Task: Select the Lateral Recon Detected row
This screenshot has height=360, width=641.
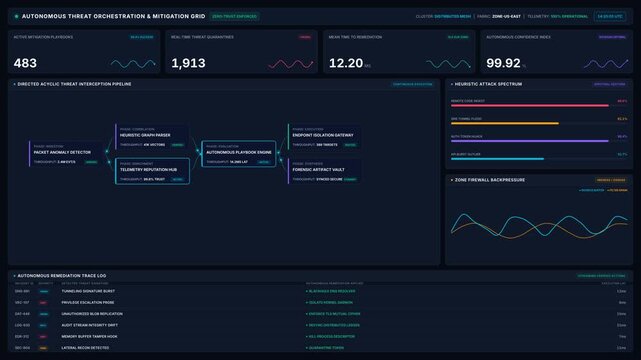Action: [320, 348]
